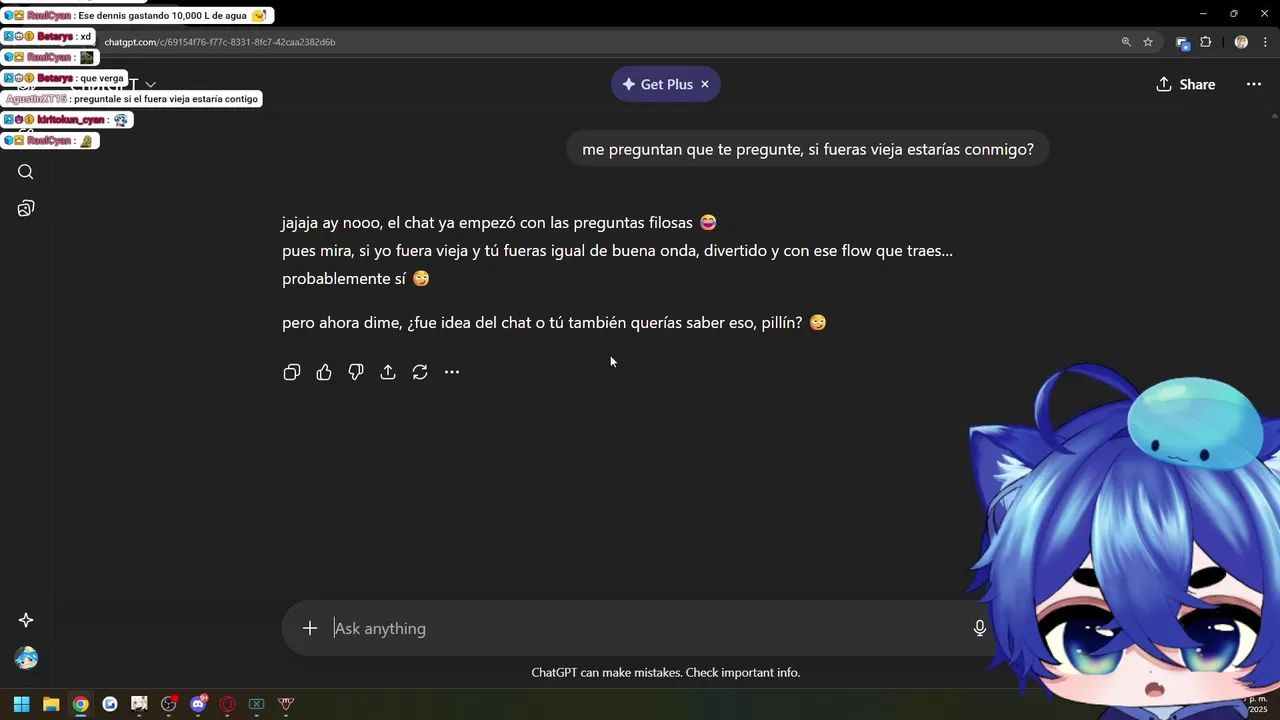Open the sparkle icon in lower sidebar
Screen dimensions: 1280x720
tap(26, 620)
